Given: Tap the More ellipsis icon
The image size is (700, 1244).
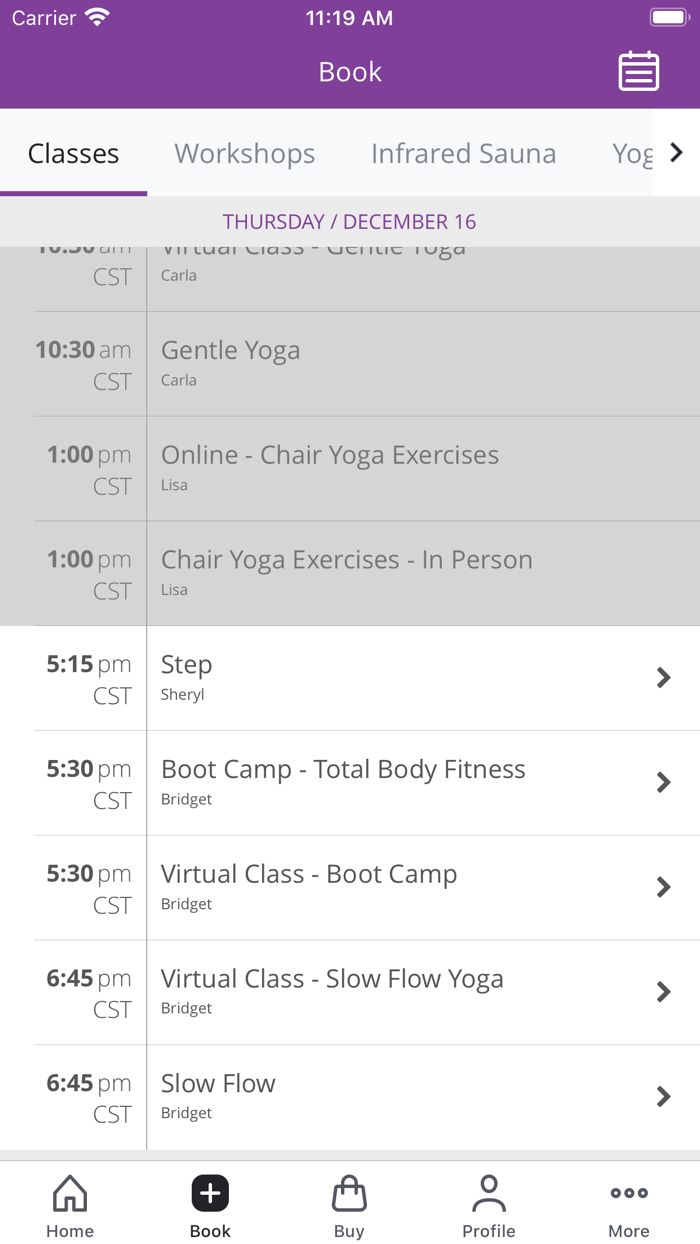Looking at the screenshot, I should coord(629,1193).
